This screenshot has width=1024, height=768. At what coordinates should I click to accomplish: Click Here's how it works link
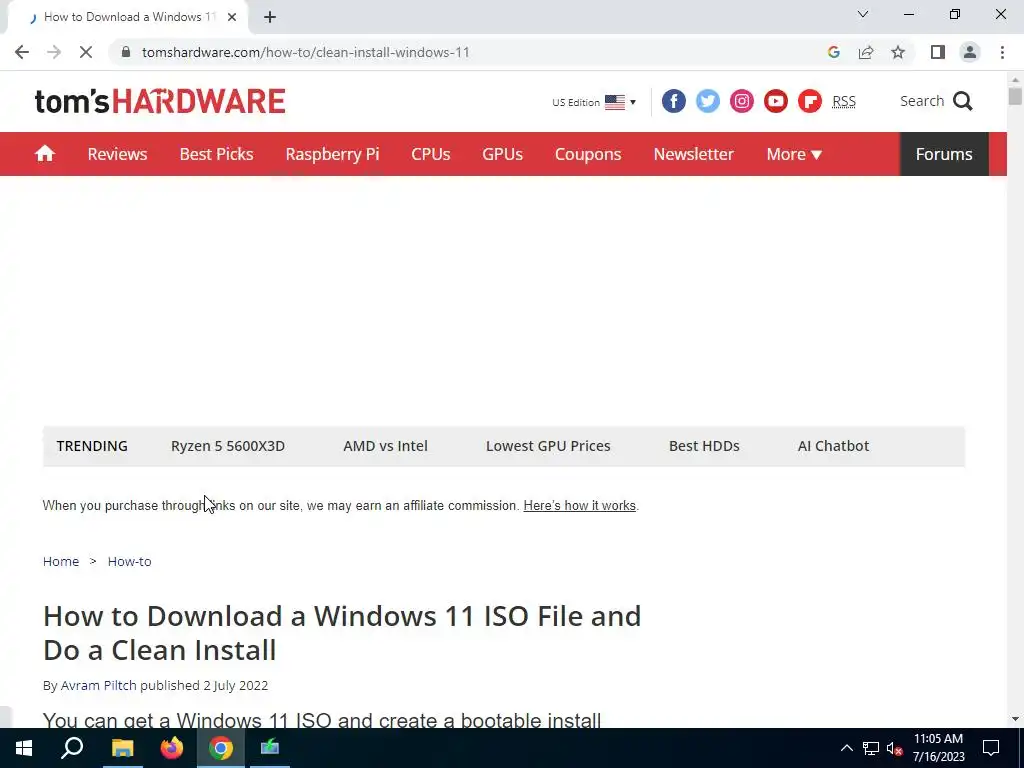coord(579,505)
